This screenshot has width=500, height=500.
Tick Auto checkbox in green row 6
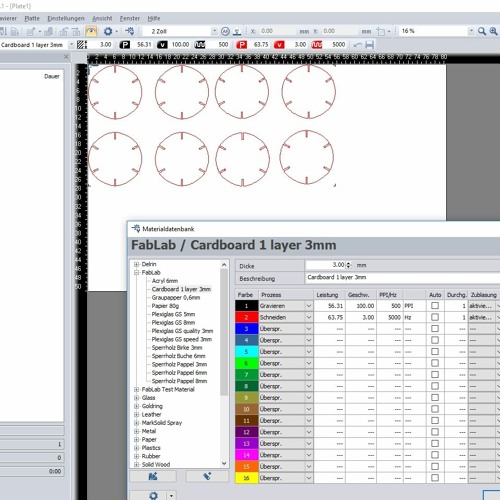click(435, 363)
